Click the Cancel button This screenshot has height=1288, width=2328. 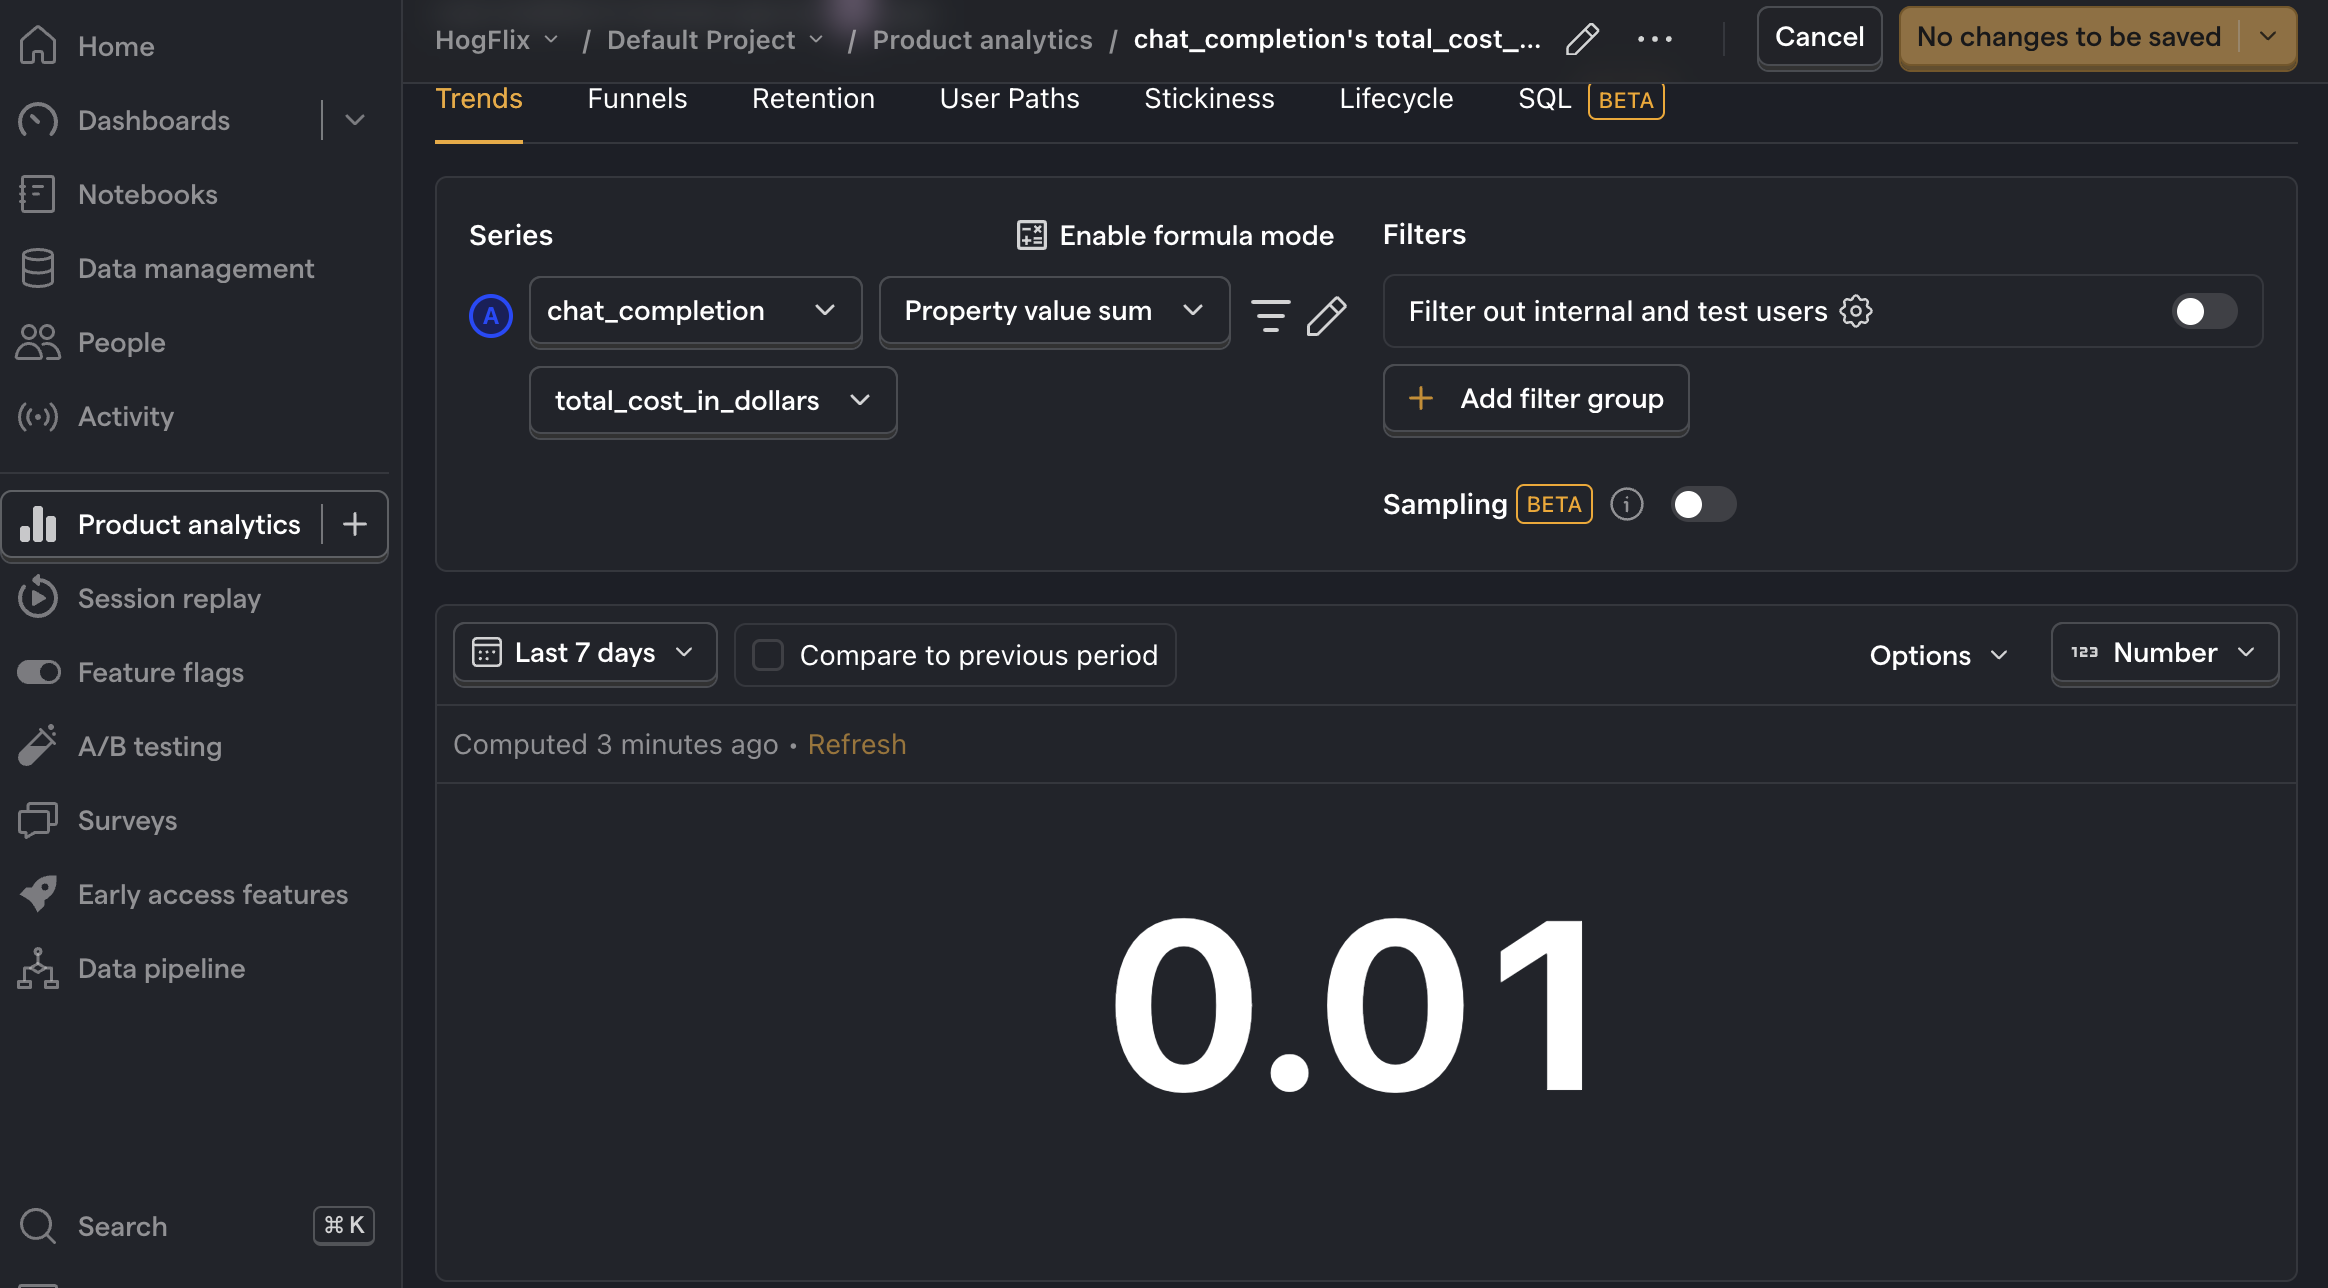pos(1819,37)
